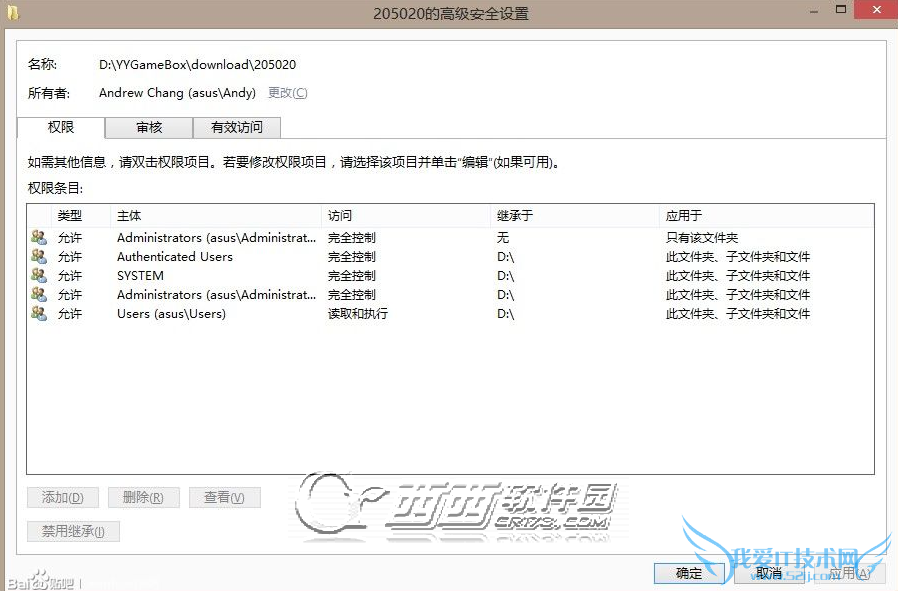
Task: Select the SYSTEM permission entry
Action: [x=450, y=275]
